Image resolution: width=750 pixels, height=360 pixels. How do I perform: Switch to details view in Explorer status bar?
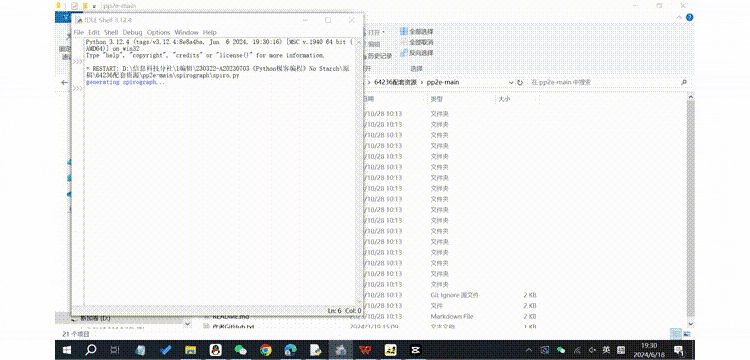tap(675, 333)
